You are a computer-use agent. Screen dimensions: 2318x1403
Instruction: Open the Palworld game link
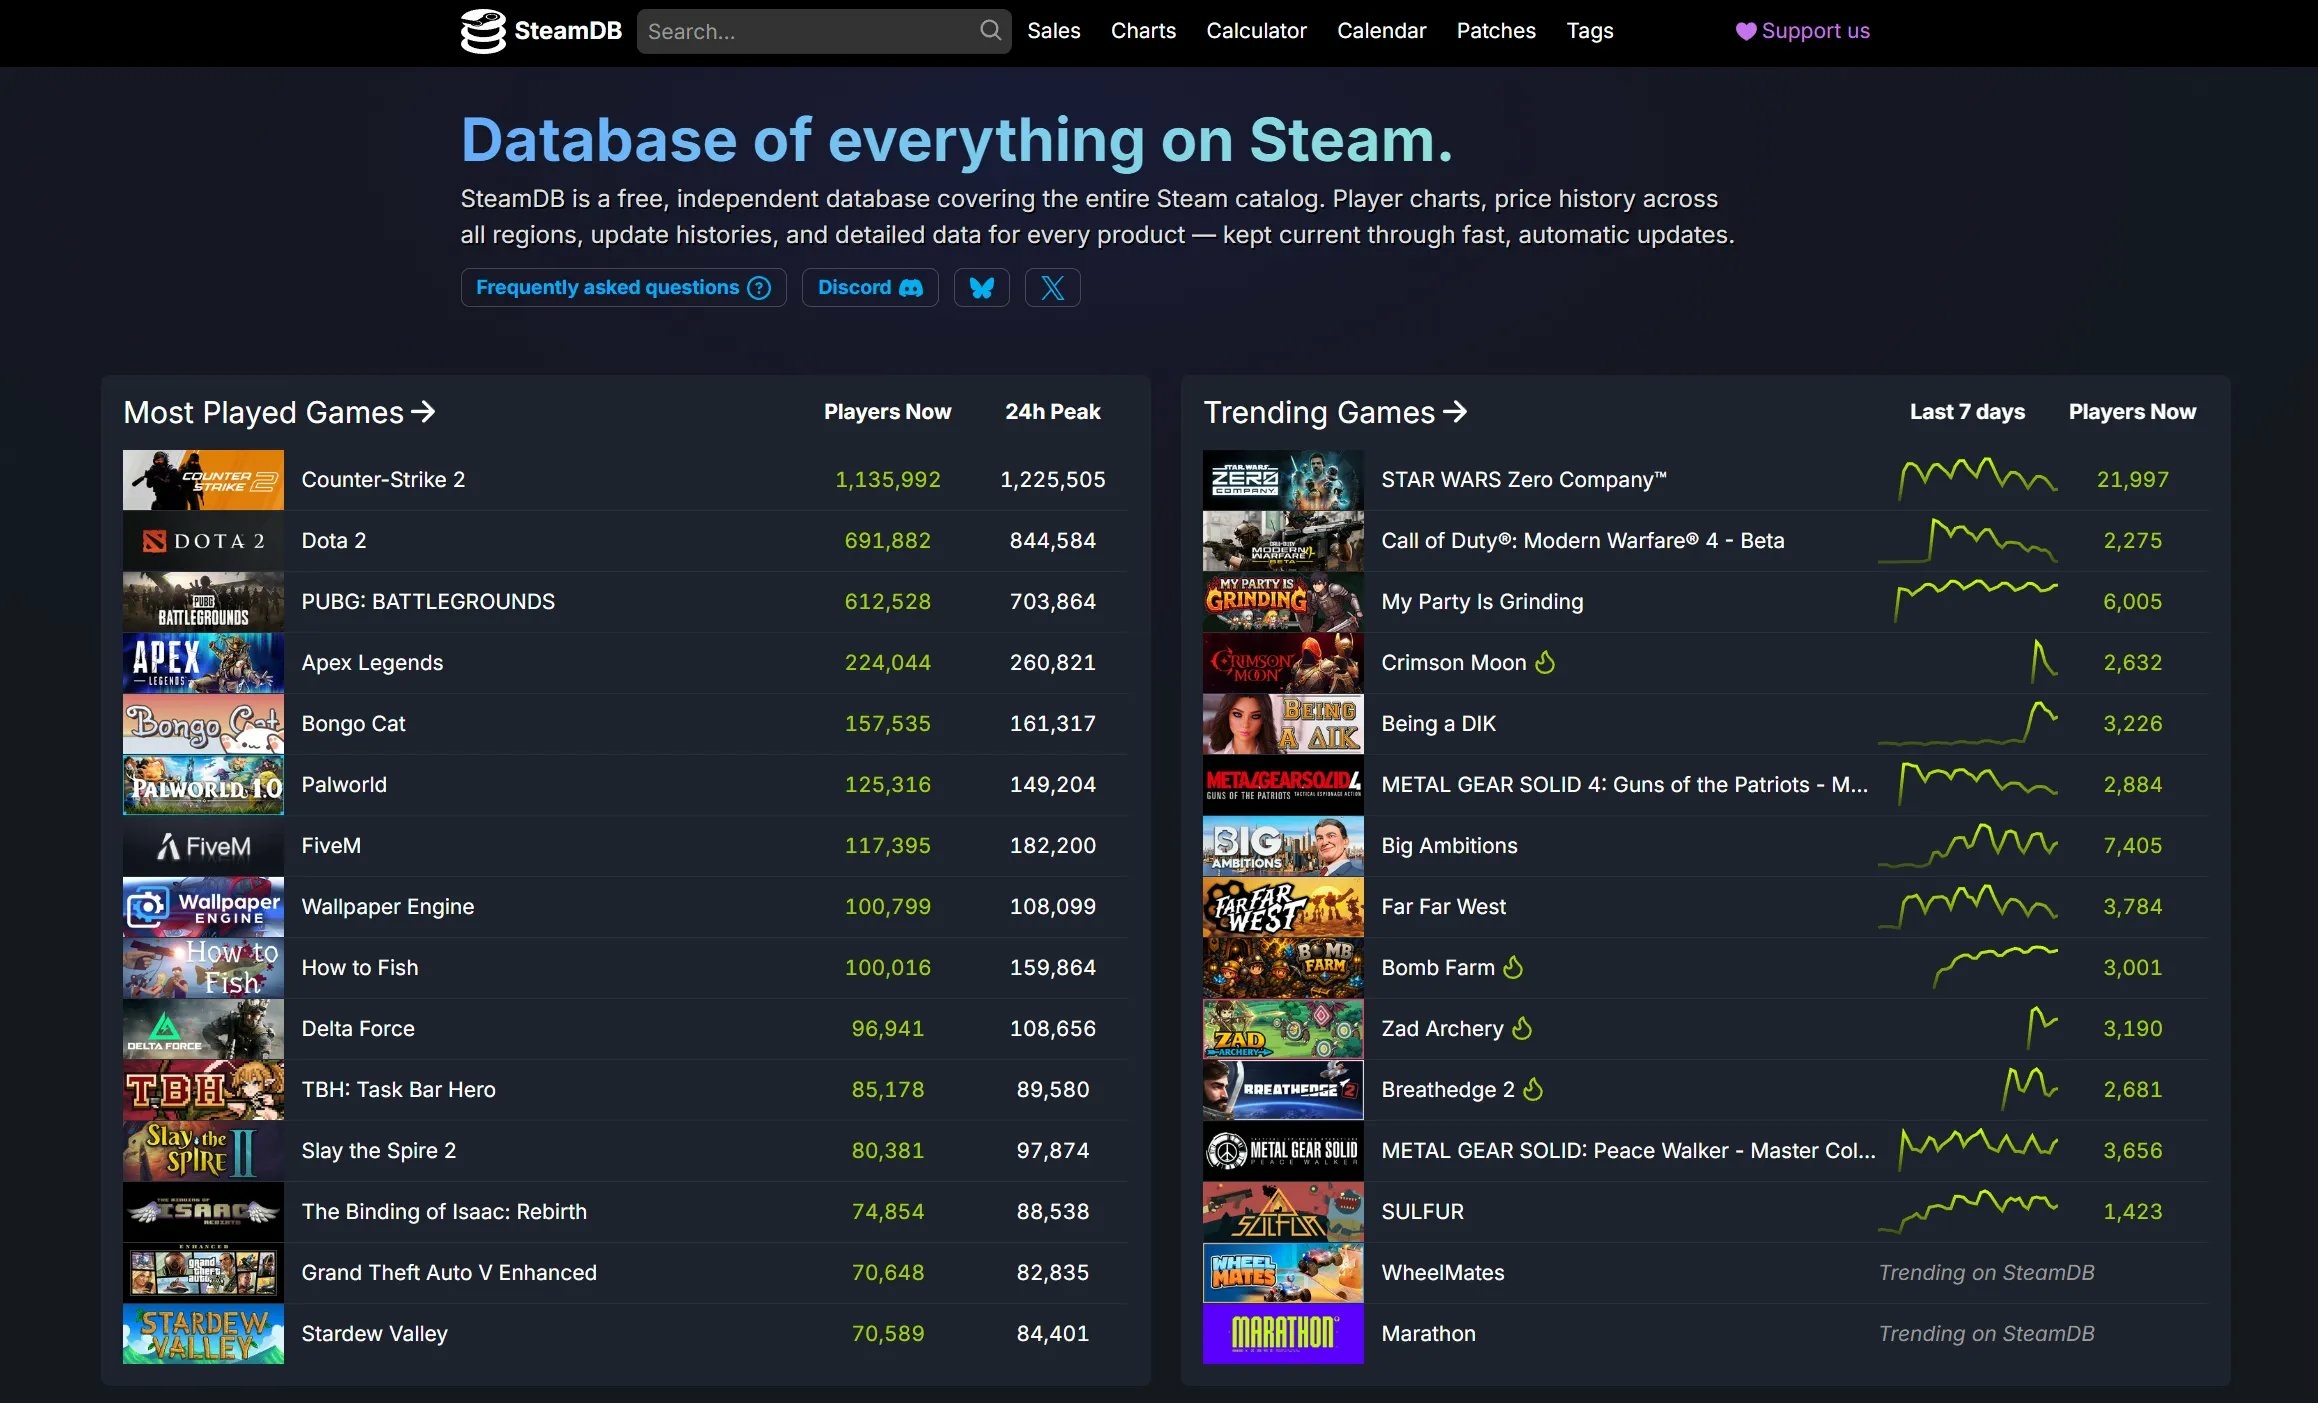point(344,785)
